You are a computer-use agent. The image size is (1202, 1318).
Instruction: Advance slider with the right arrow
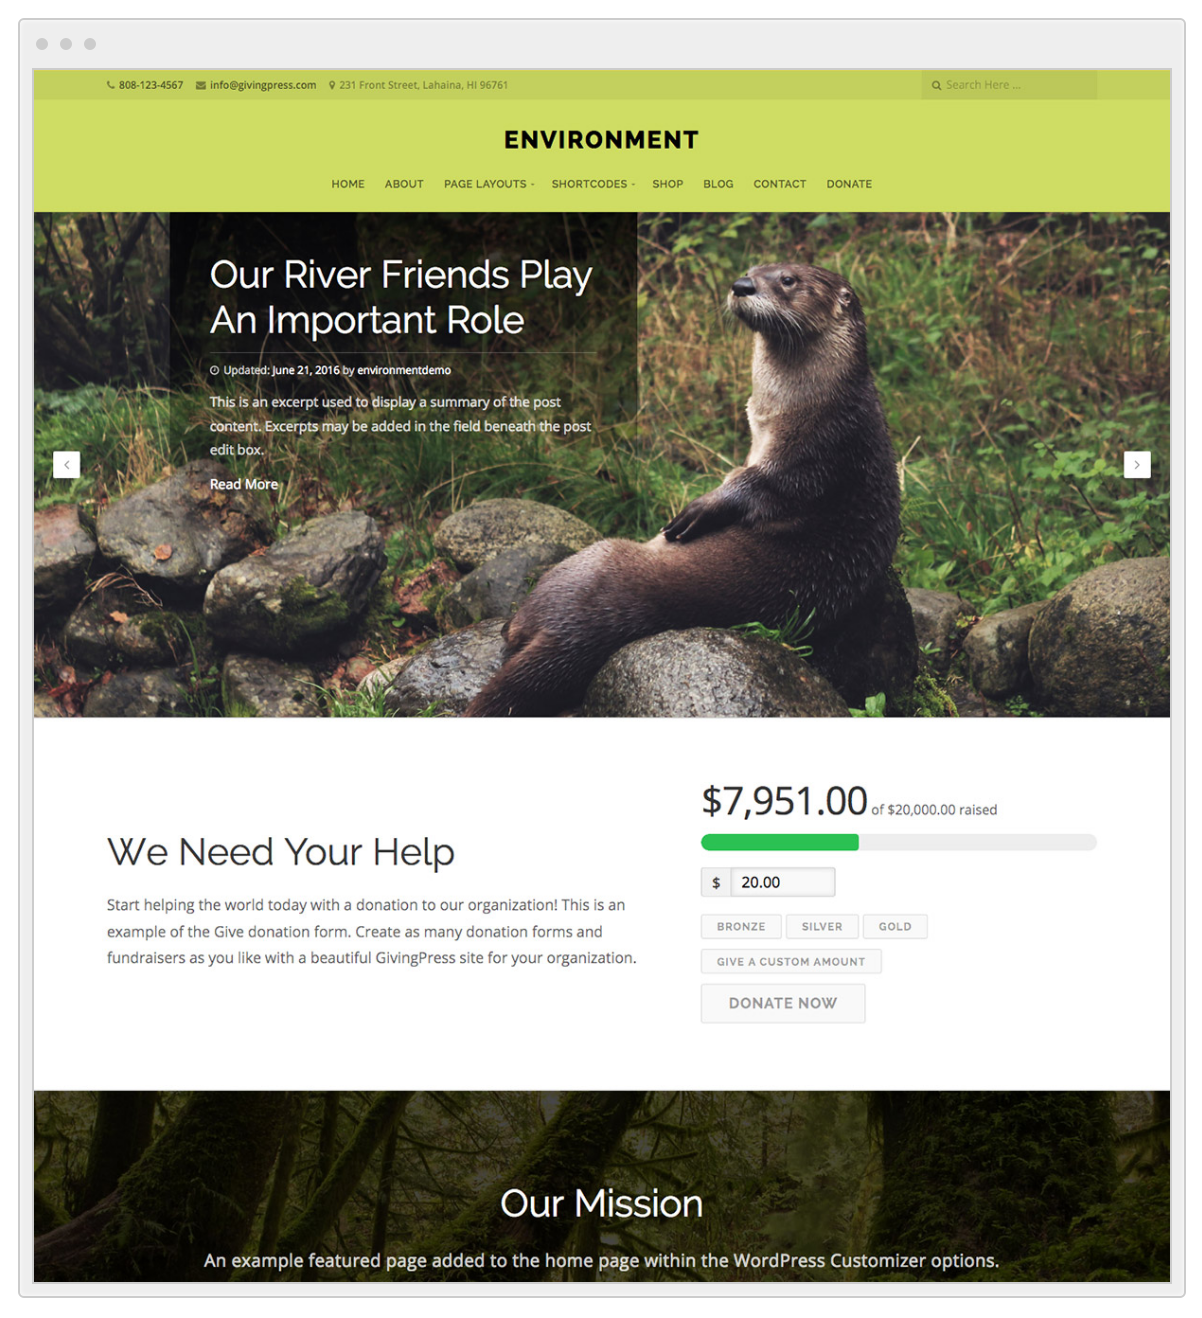coord(1137,464)
